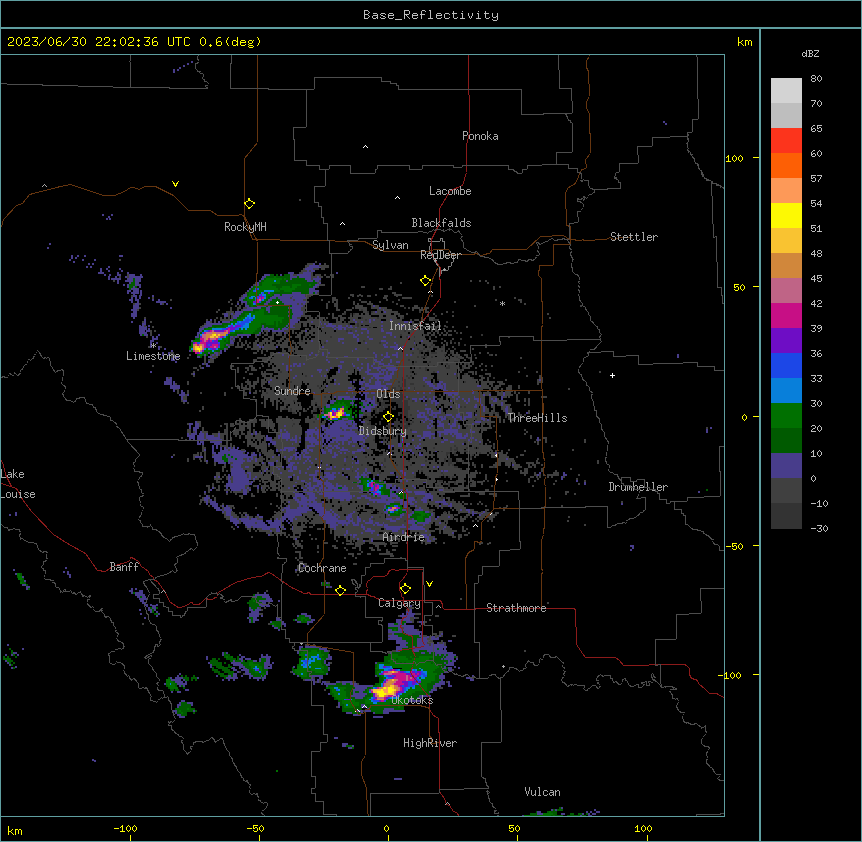Choose the orange 57-60 dBZ legend swatch
Viewport: 862px width, 842px height.
786,165
